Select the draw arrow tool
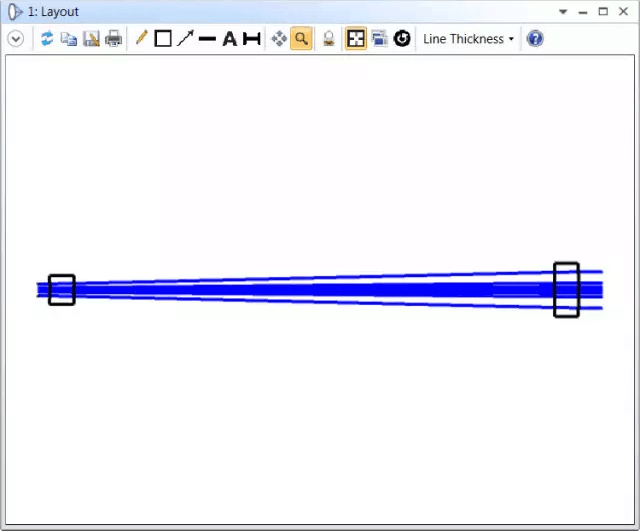Screen dimensions: 642x532 coord(185,39)
